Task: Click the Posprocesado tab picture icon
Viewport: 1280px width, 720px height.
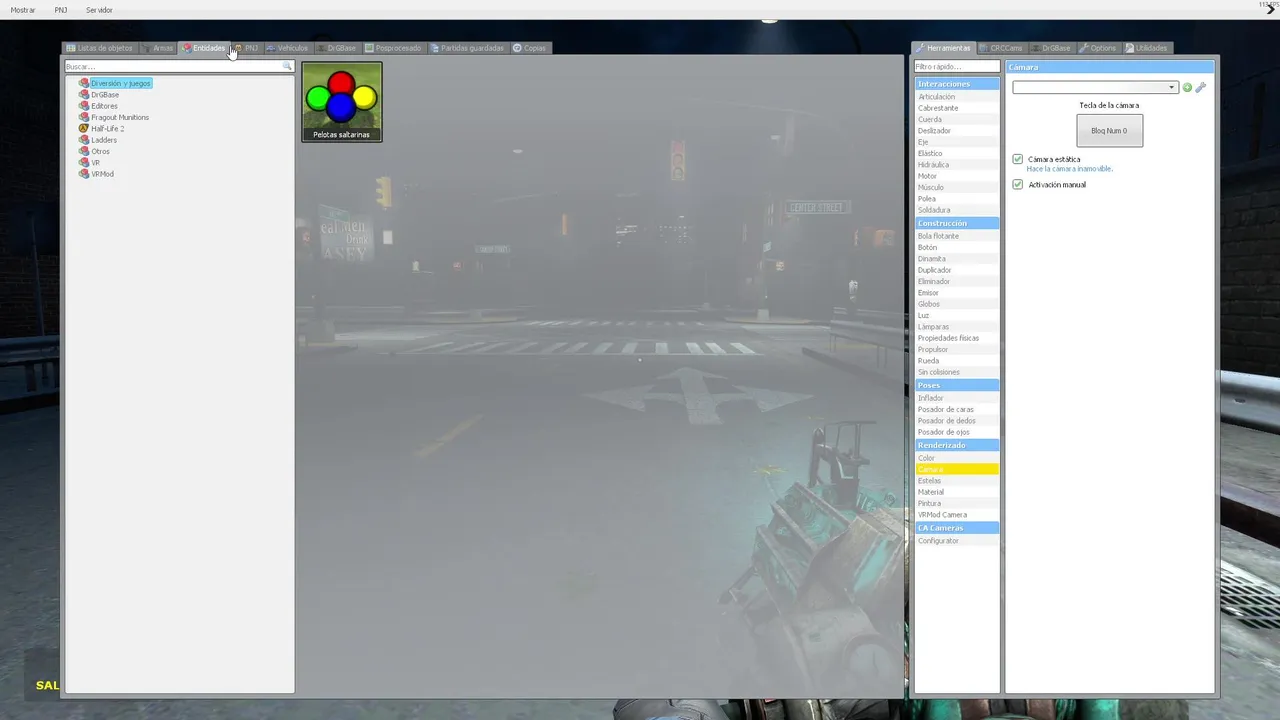Action: [x=369, y=48]
